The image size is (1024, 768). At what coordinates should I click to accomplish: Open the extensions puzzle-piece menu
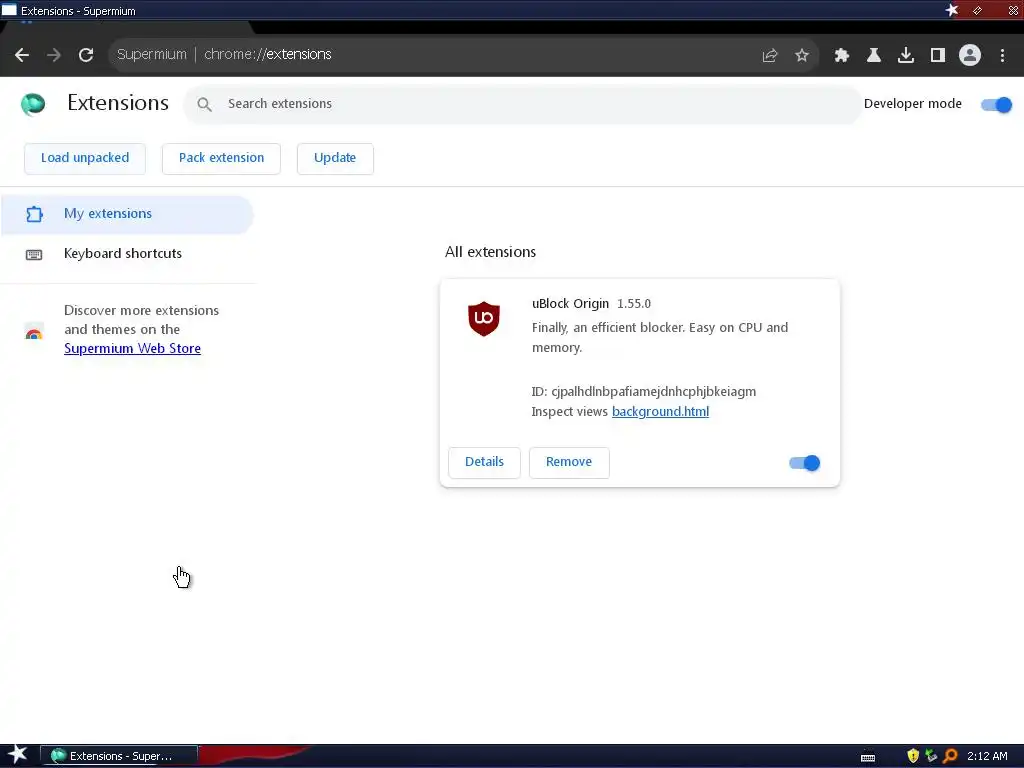(x=842, y=56)
